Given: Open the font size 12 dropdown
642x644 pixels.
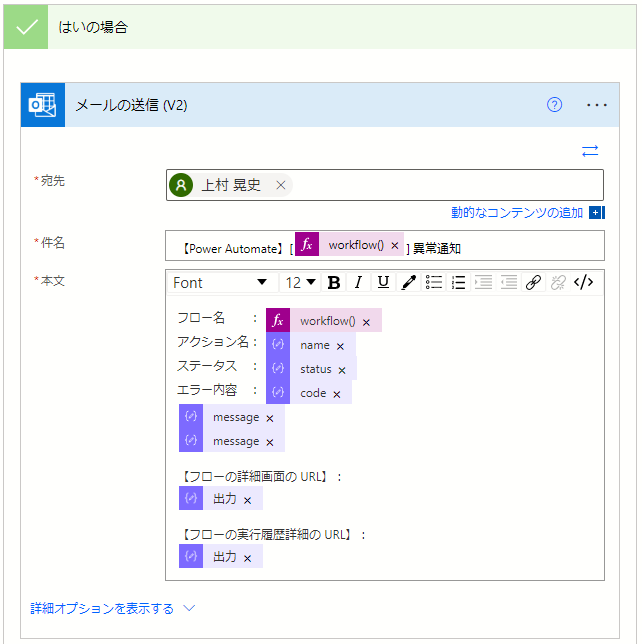Looking at the screenshot, I should pyautogui.click(x=300, y=283).
